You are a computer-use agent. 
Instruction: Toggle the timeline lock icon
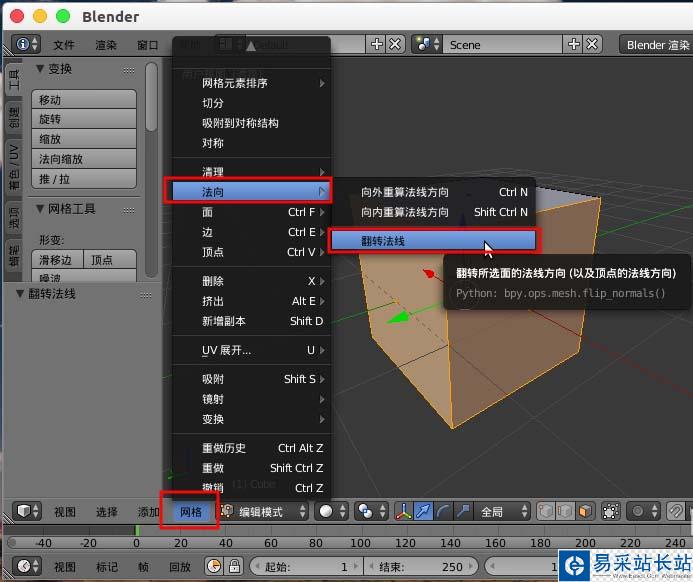tap(234, 566)
